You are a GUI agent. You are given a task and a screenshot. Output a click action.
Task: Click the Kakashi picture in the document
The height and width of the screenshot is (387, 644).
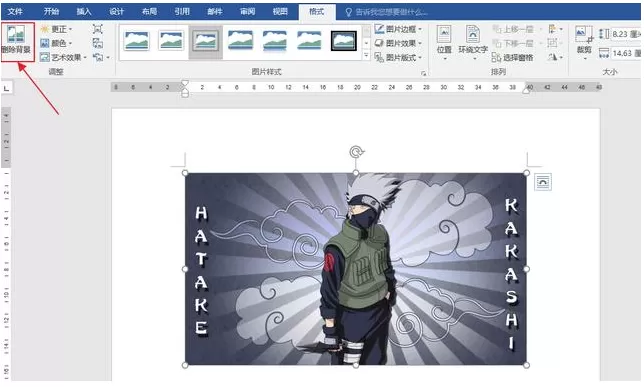coord(356,269)
